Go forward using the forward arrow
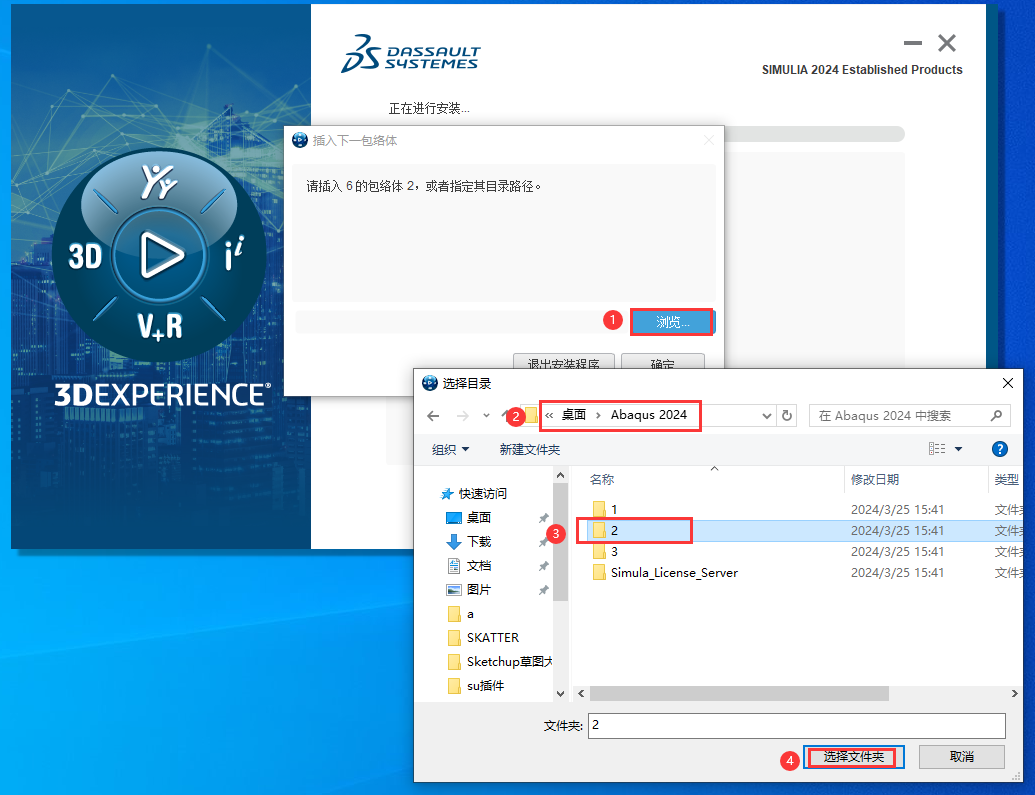The height and width of the screenshot is (795, 1035). click(x=463, y=415)
